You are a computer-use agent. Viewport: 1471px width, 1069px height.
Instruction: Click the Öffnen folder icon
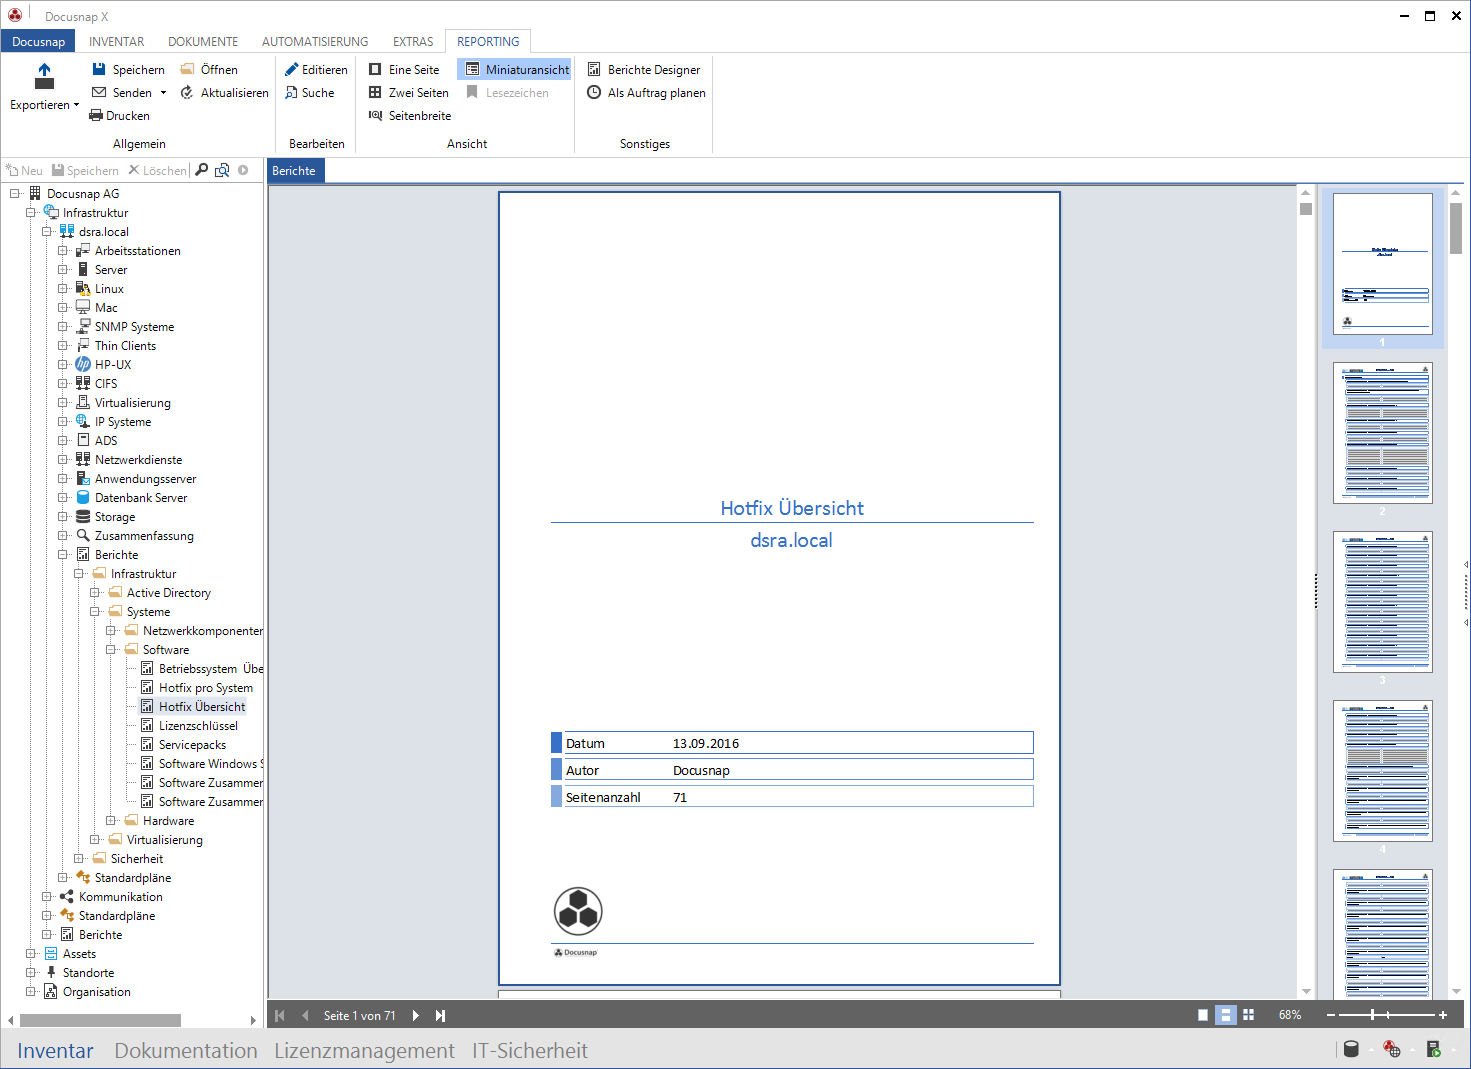pos(187,69)
